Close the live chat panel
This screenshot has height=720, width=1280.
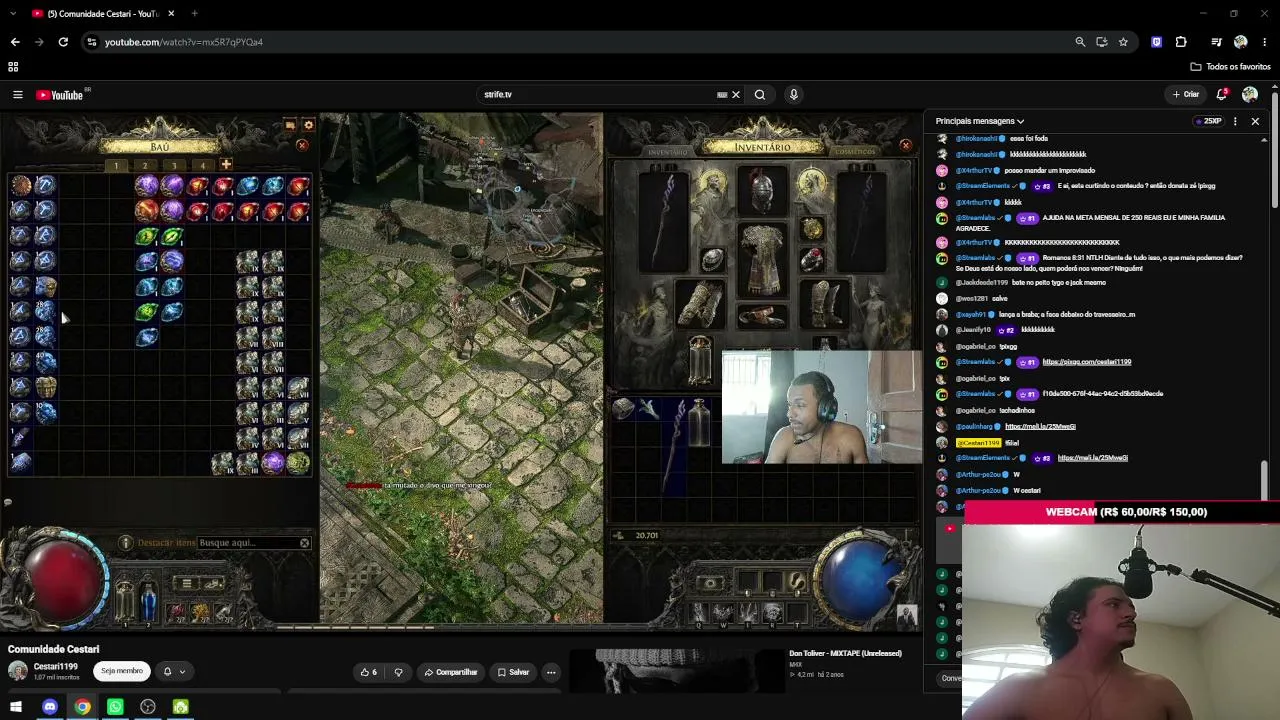1255,121
